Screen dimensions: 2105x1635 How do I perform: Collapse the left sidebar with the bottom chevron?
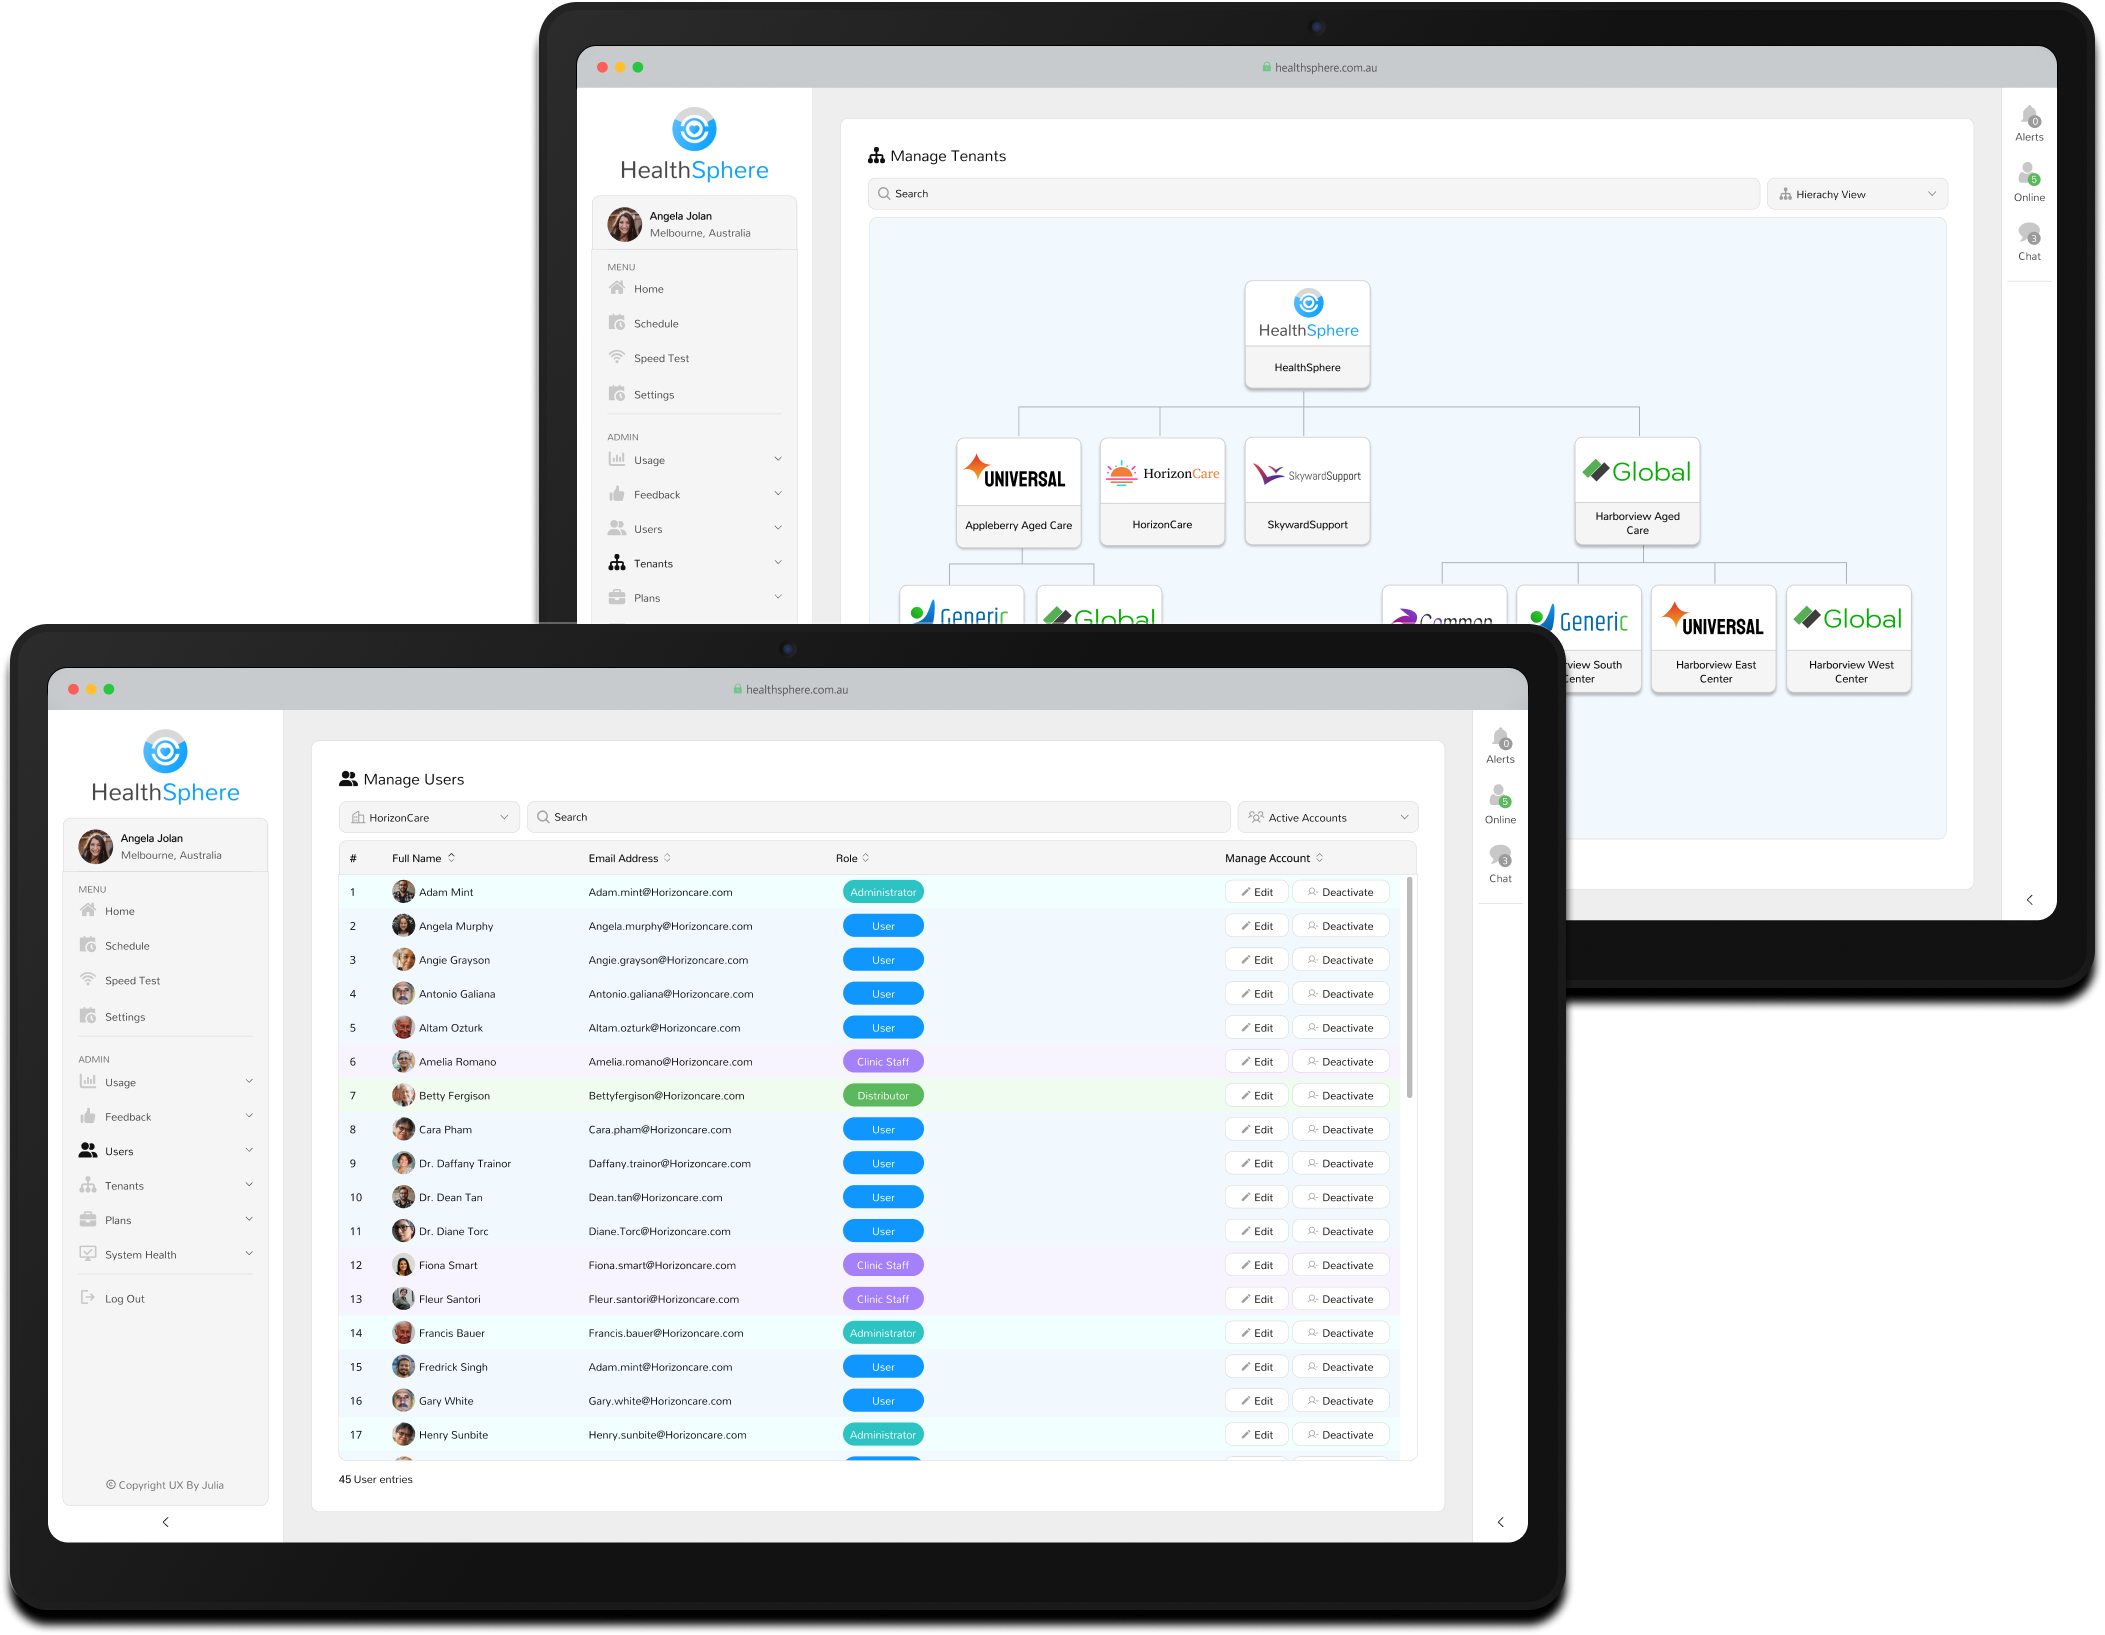click(x=166, y=1522)
